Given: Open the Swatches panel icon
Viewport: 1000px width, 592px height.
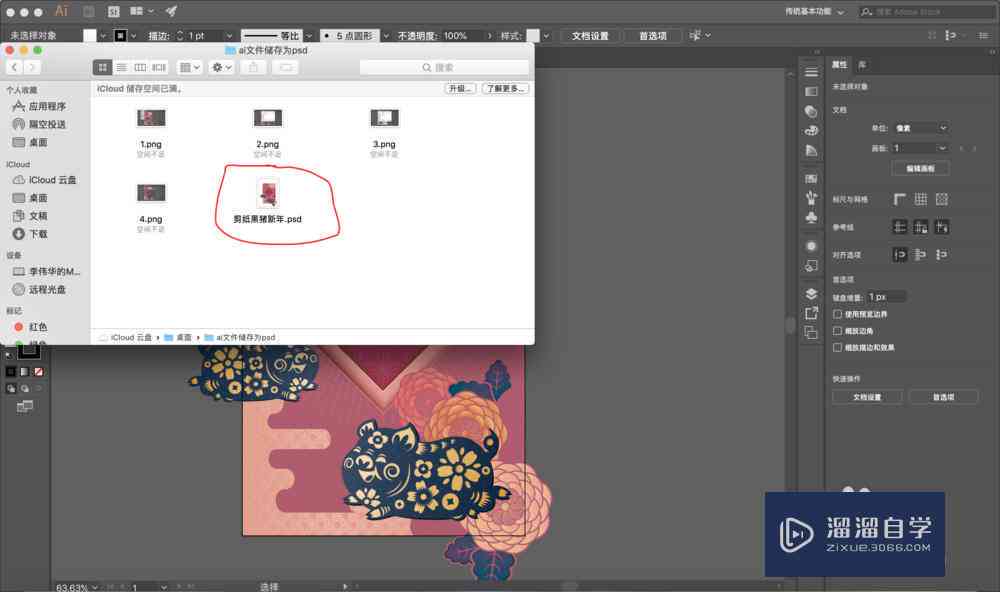Looking at the screenshot, I should pyautogui.click(x=811, y=178).
